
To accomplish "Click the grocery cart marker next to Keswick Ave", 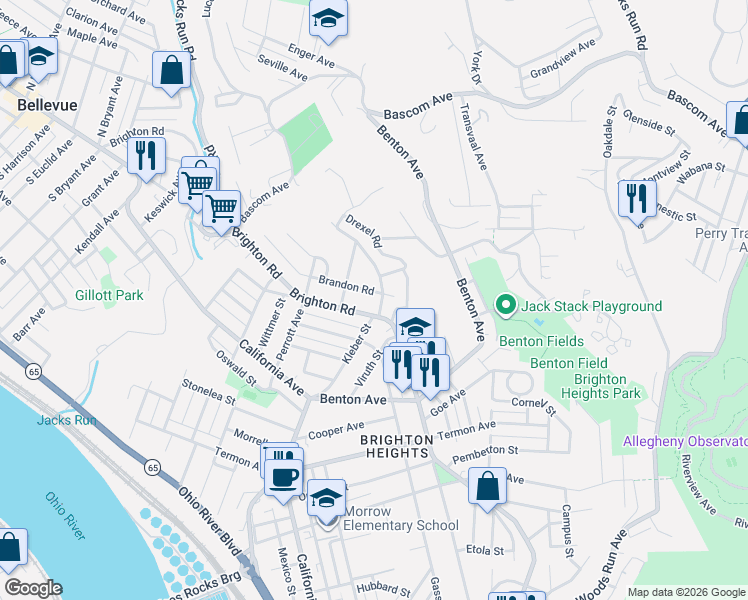I will point(196,187).
